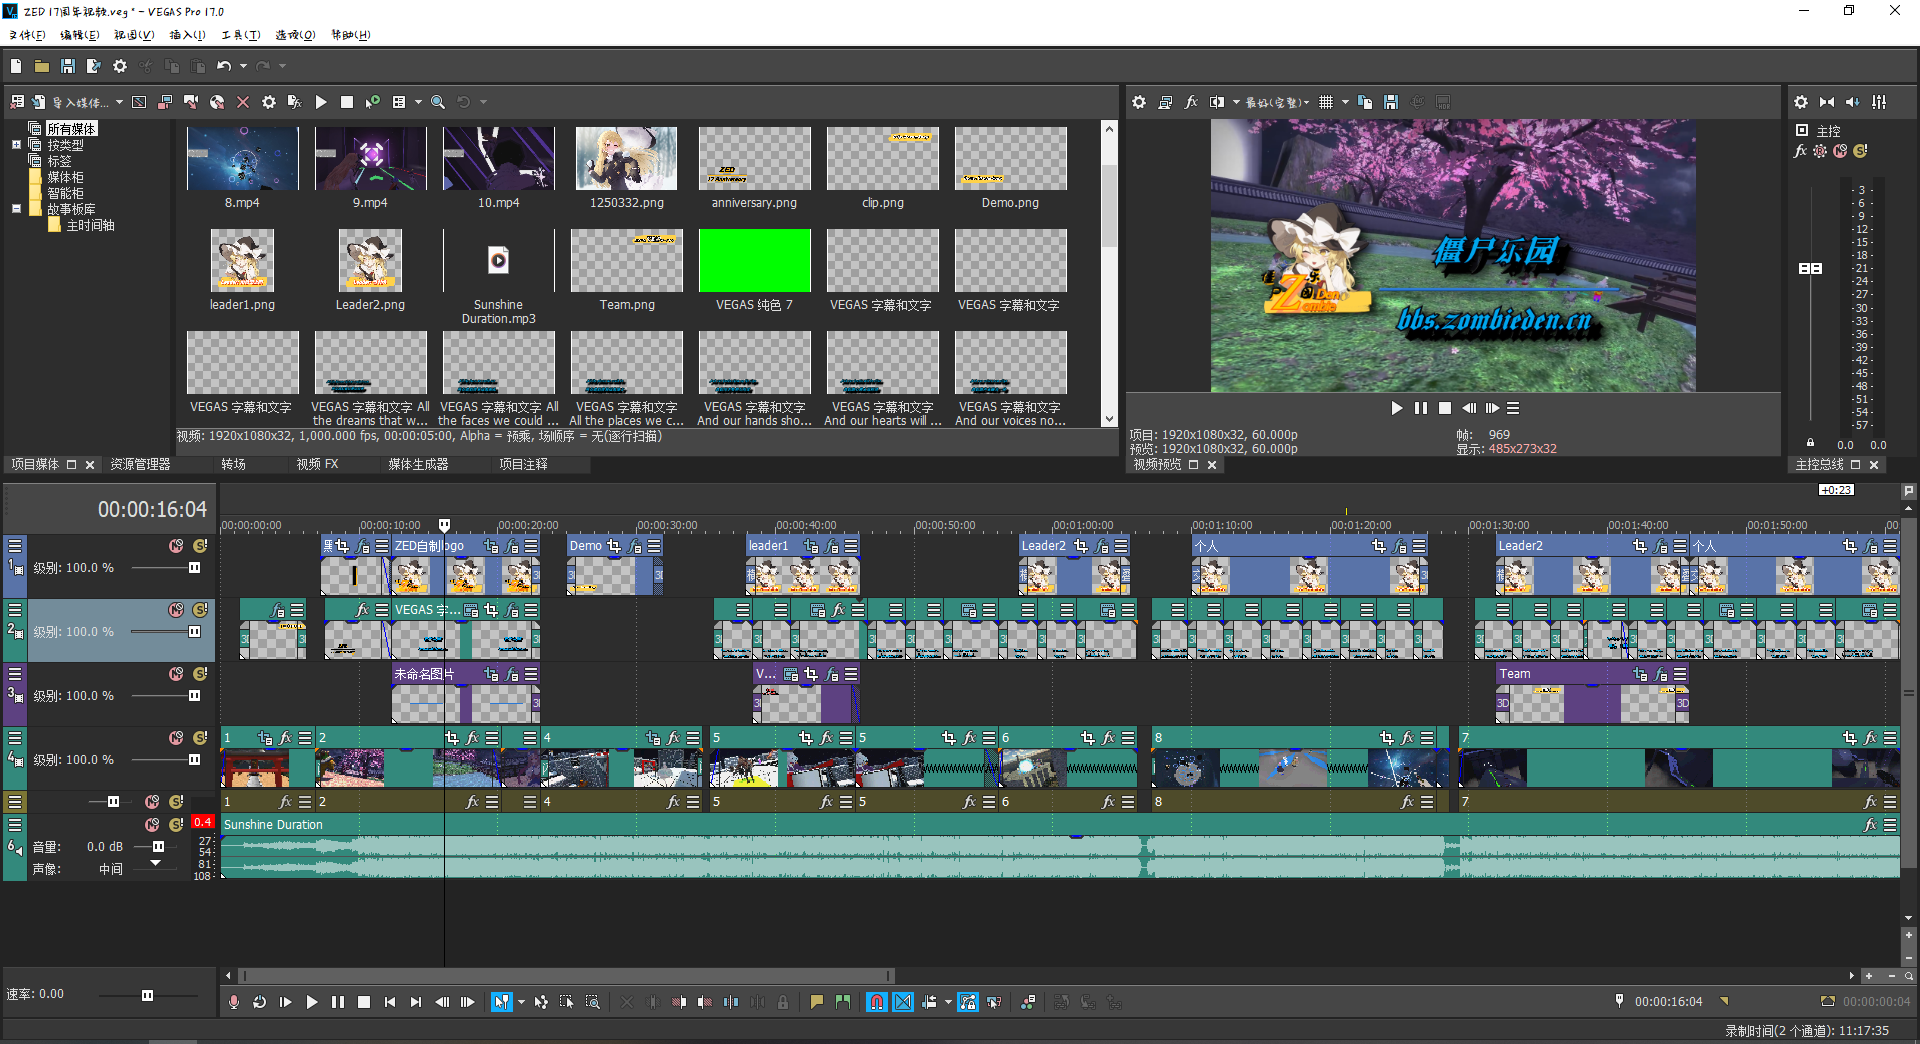
Task: Open the 编辑(E) menu
Action: point(80,35)
